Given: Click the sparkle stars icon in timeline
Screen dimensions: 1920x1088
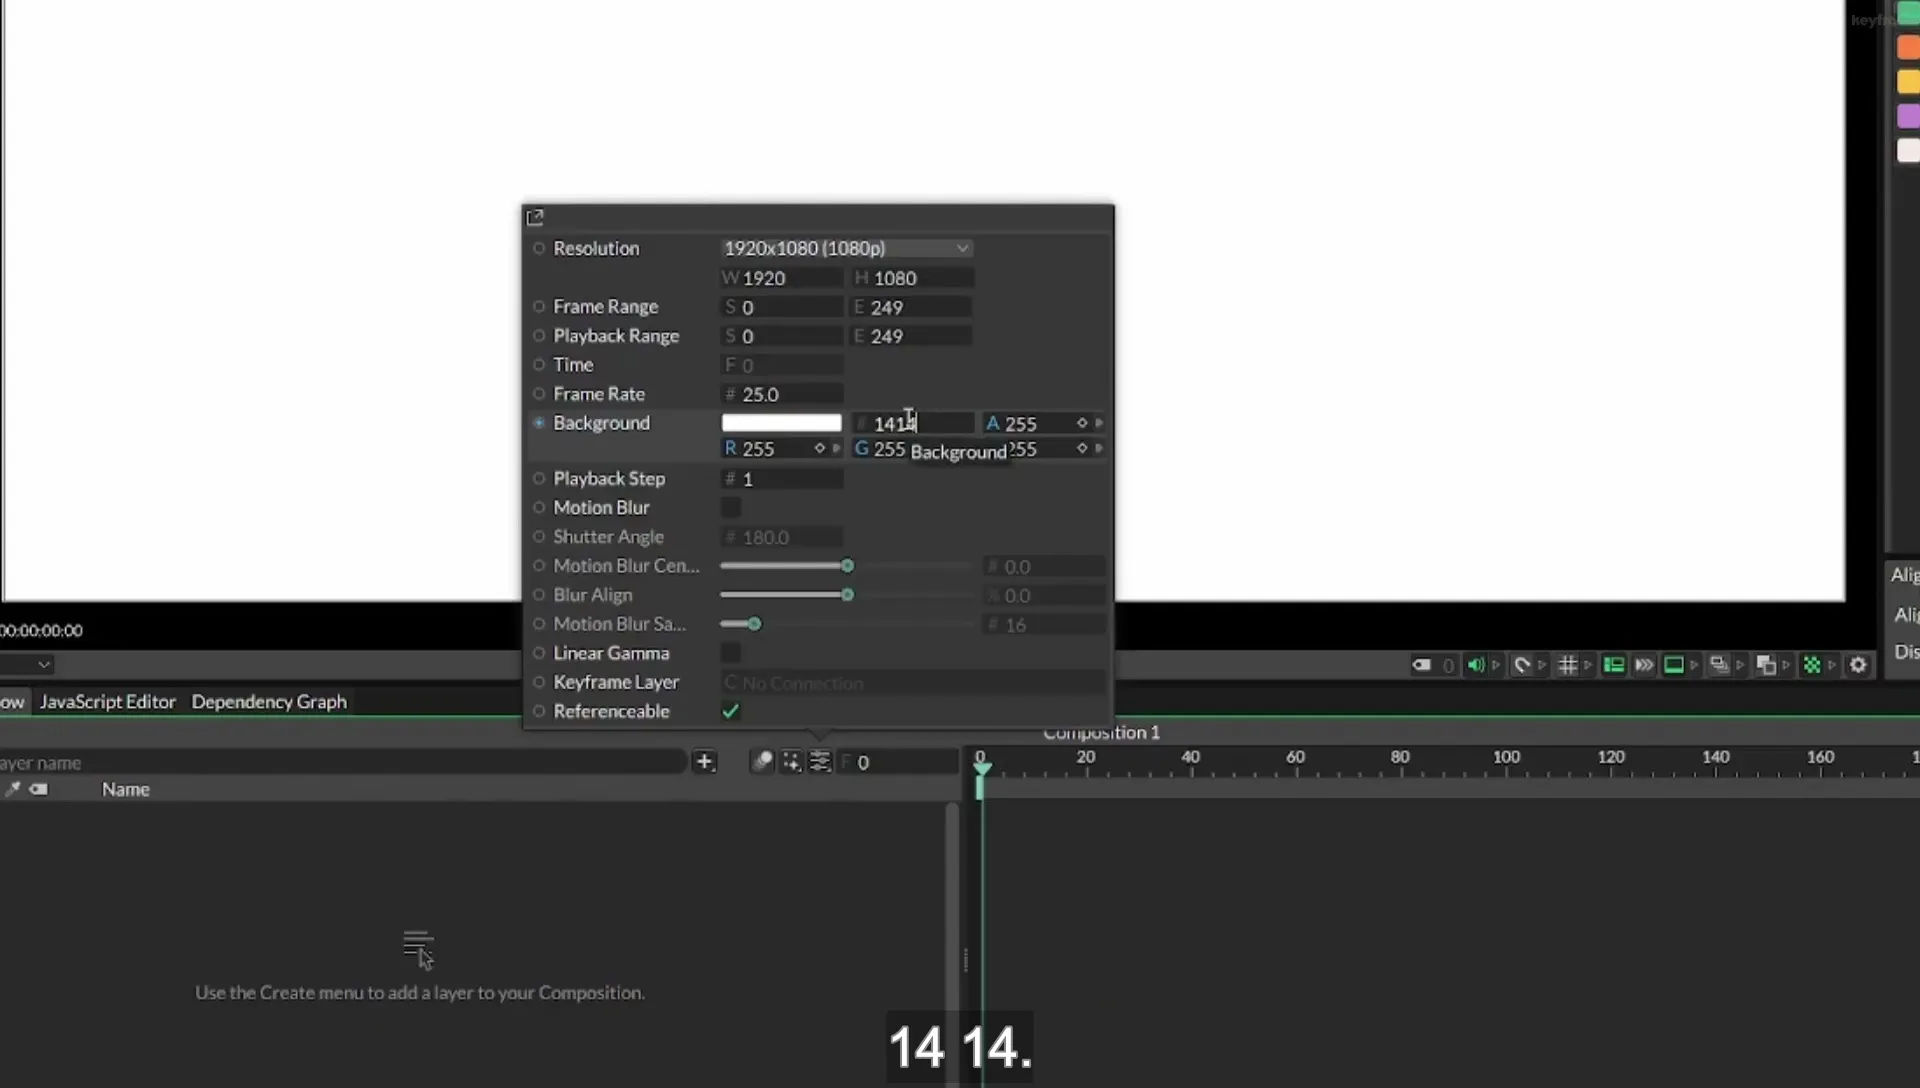Looking at the screenshot, I should [791, 762].
